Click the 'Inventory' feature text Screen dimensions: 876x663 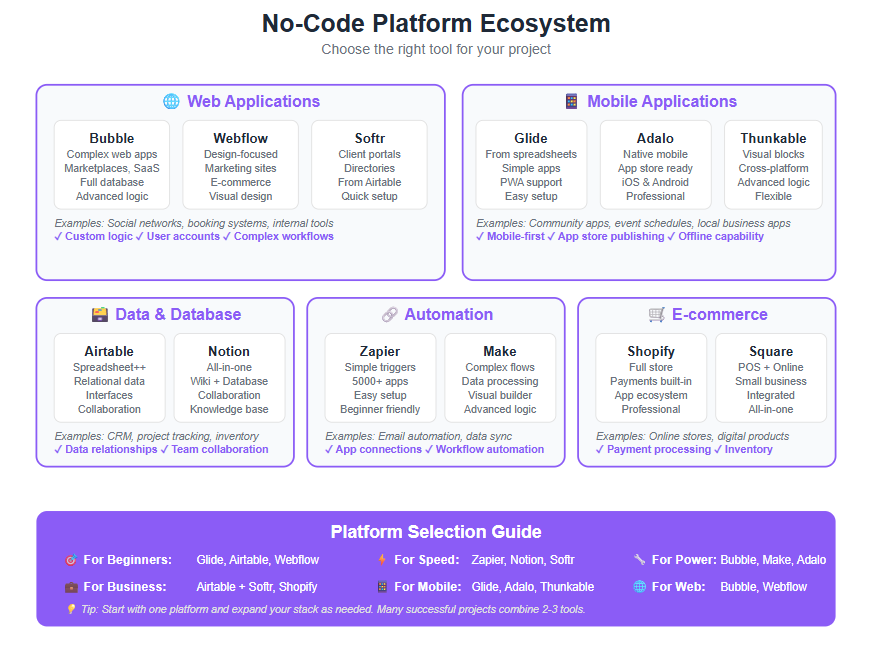tap(749, 449)
